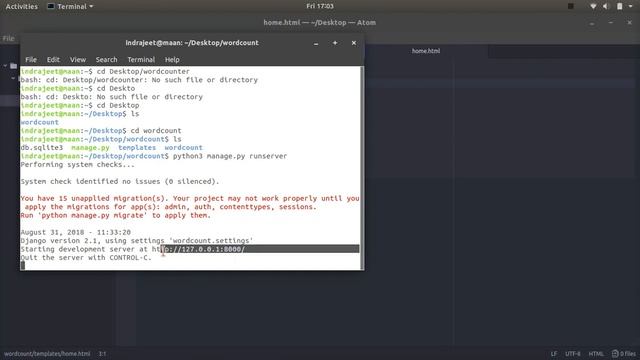Click the terminal cursor input line
The width and height of the screenshot is (640, 360).
[x=190, y=266]
